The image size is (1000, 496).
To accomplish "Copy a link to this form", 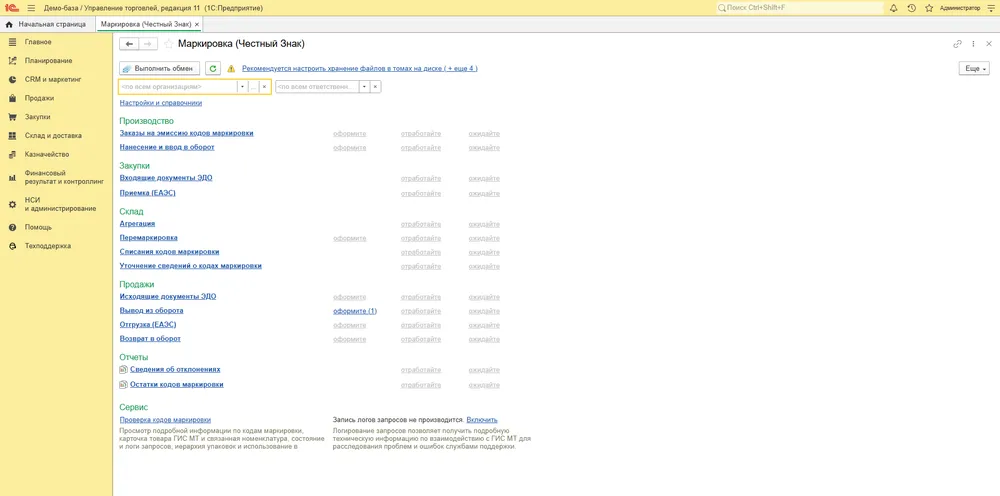I will 957,44.
